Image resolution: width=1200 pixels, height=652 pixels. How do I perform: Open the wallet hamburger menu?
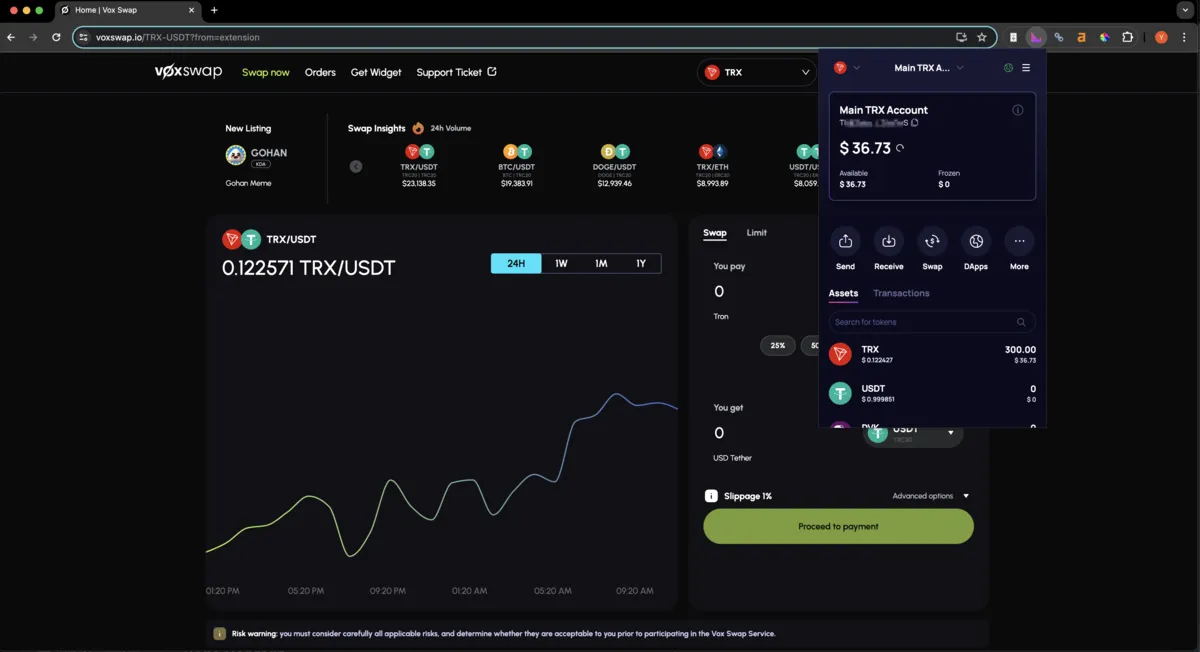[x=1026, y=68]
